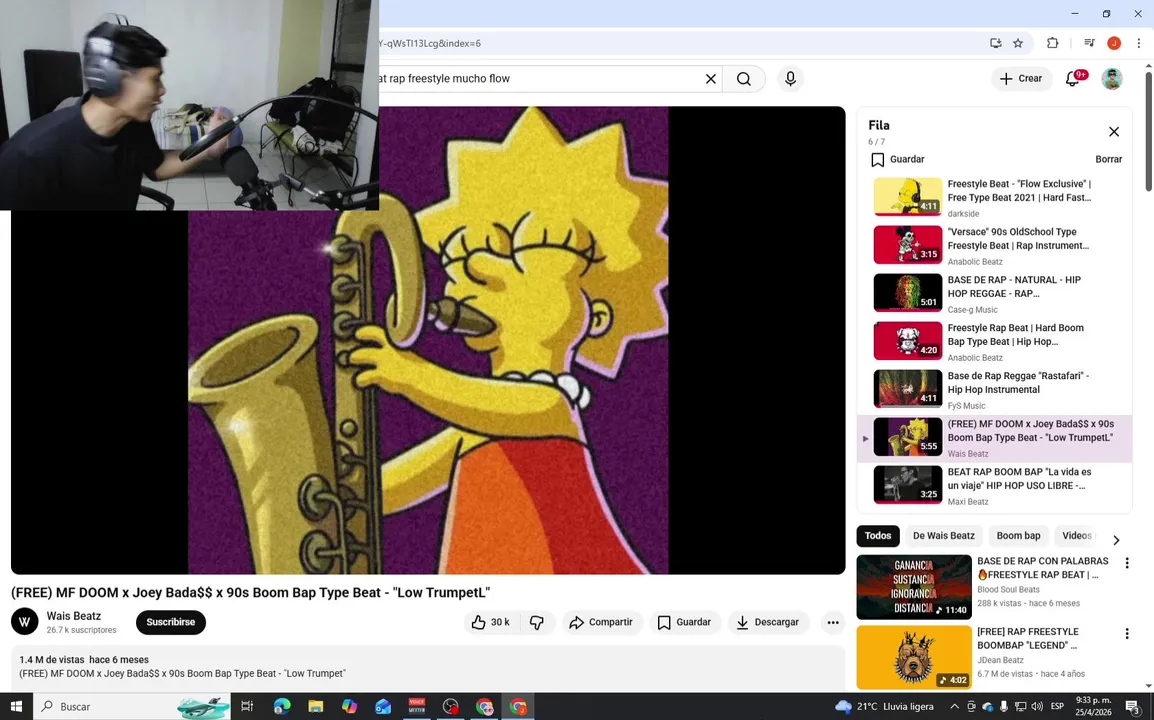Open the volume speaker tray icon

1037,707
